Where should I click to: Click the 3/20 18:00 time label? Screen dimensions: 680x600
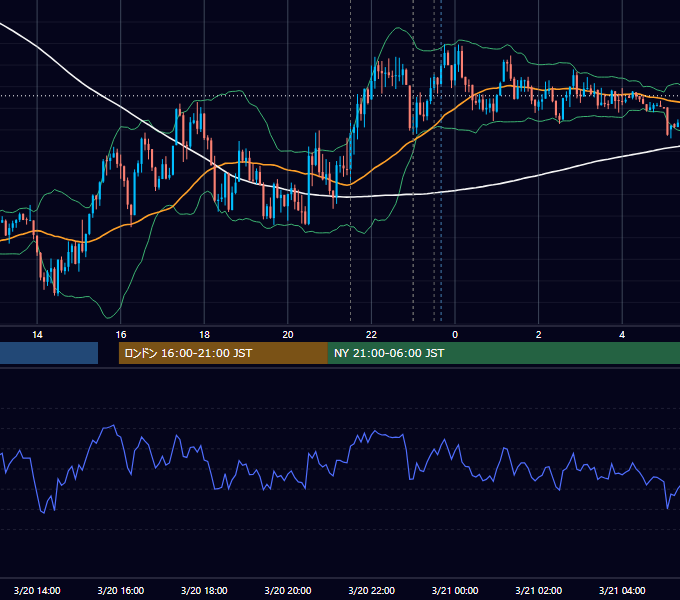tap(204, 590)
